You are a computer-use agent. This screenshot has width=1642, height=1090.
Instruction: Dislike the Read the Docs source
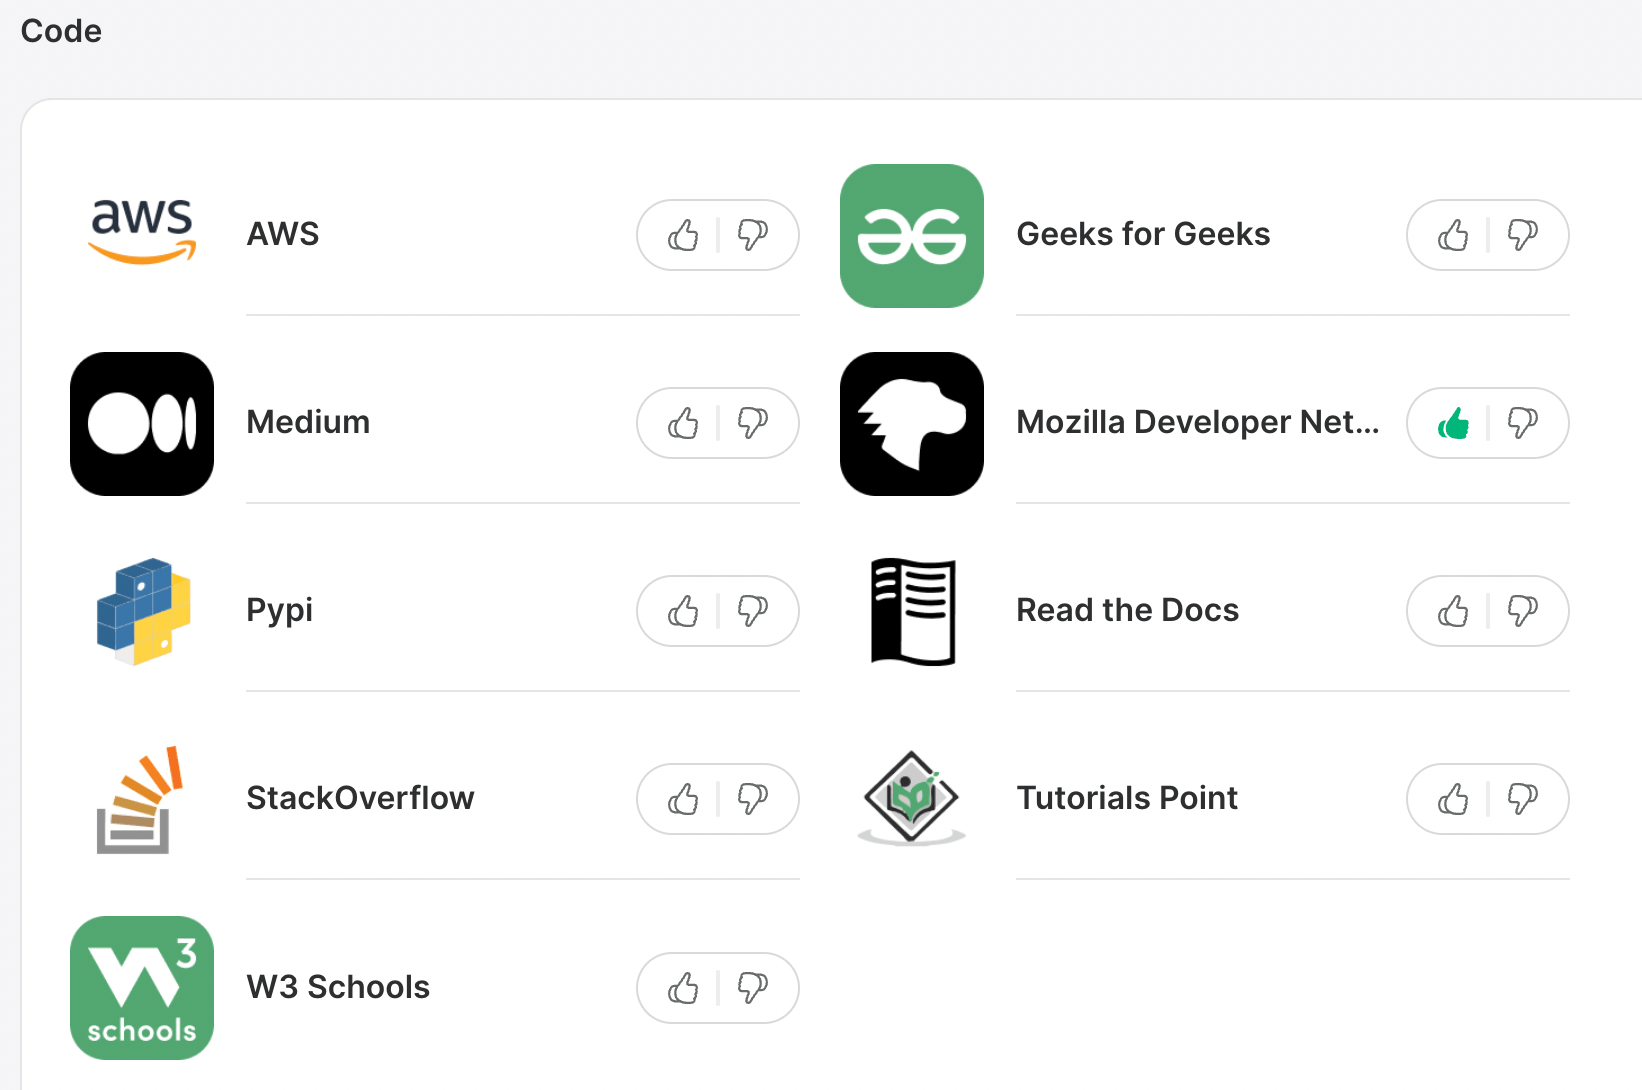pos(1523,611)
